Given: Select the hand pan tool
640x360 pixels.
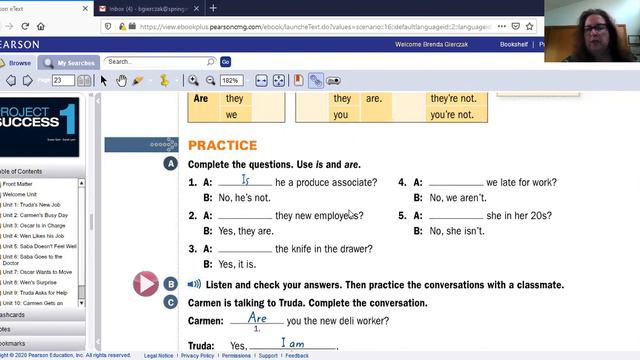Looking at the screenshot, I should click(x=121, y=80).
